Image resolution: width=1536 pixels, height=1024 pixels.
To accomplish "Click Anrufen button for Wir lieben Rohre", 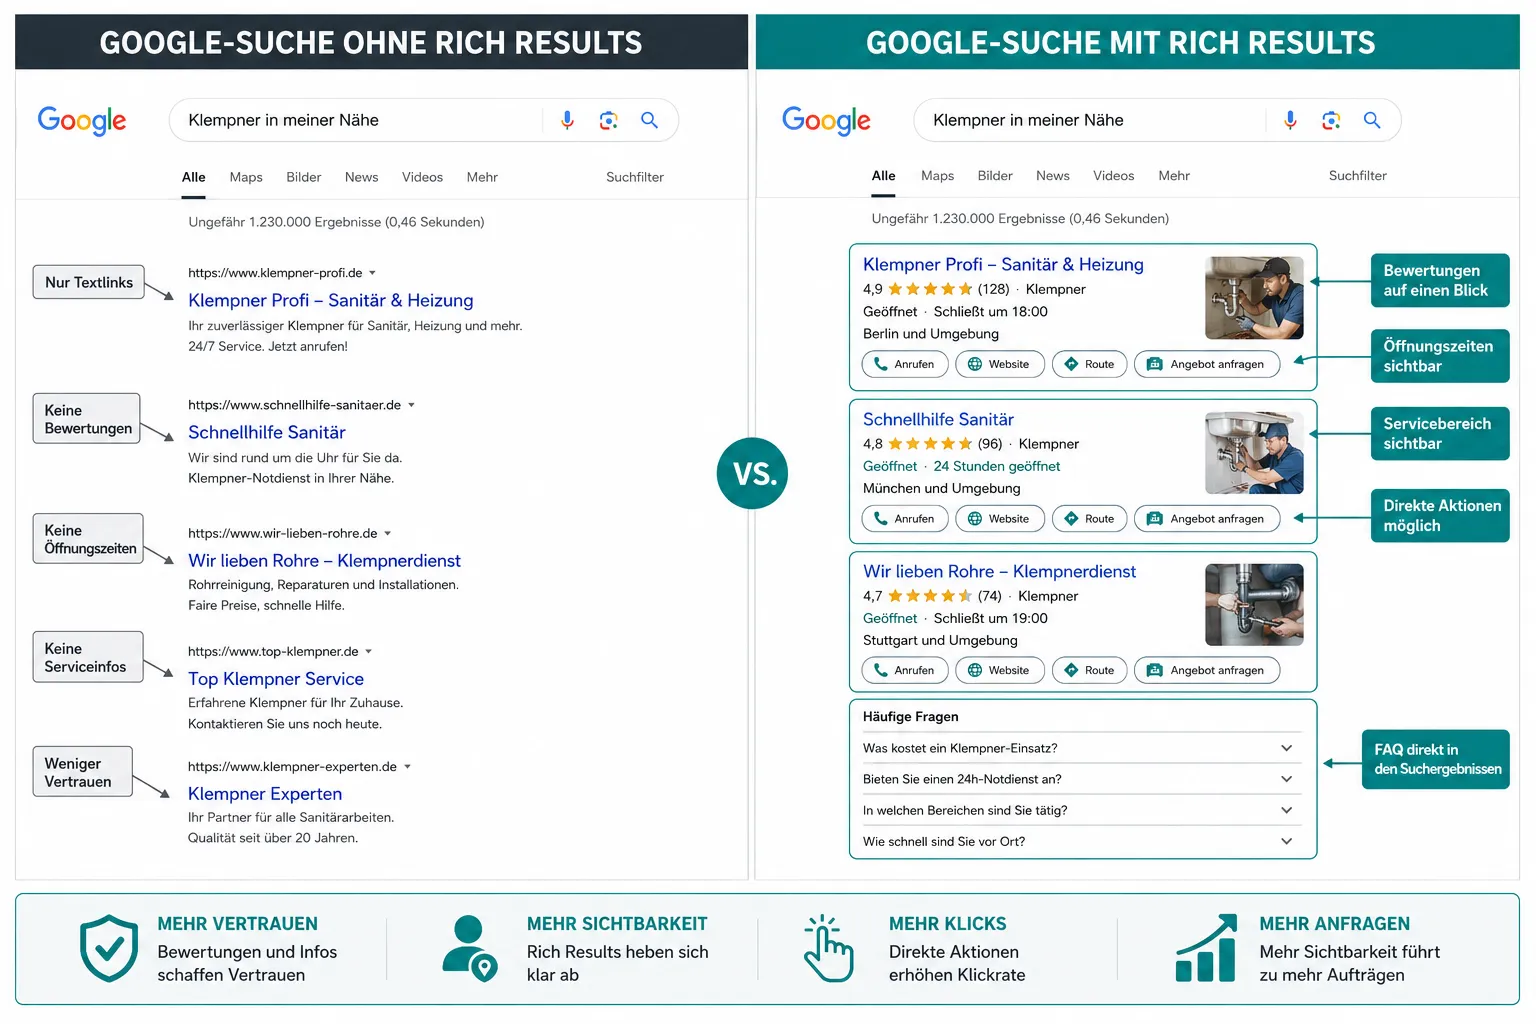I will [905, 670].
